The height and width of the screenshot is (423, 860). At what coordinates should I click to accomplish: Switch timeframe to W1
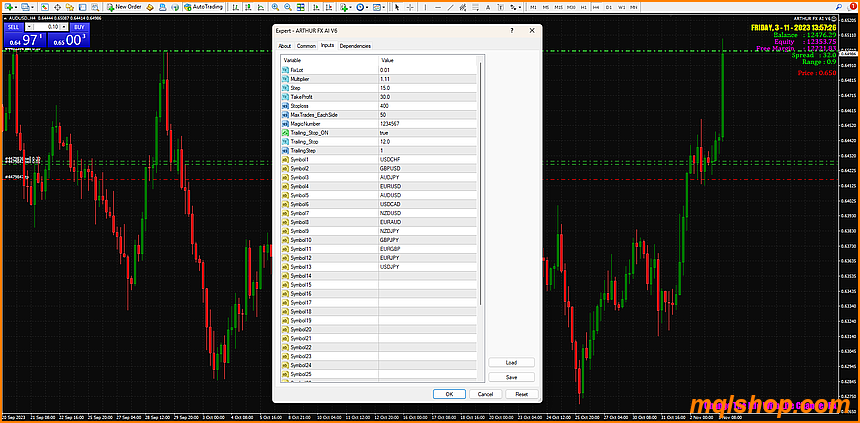coord(621,7)
